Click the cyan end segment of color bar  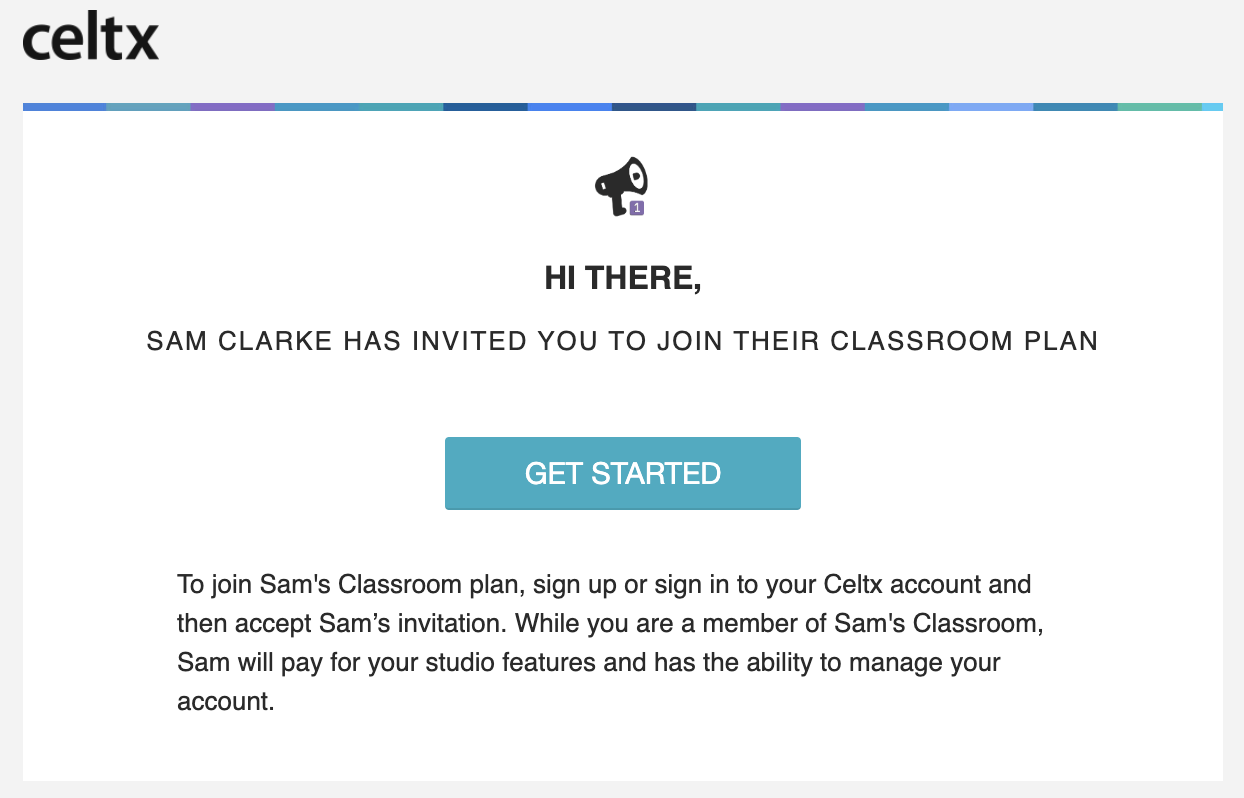click(1212, 106)
